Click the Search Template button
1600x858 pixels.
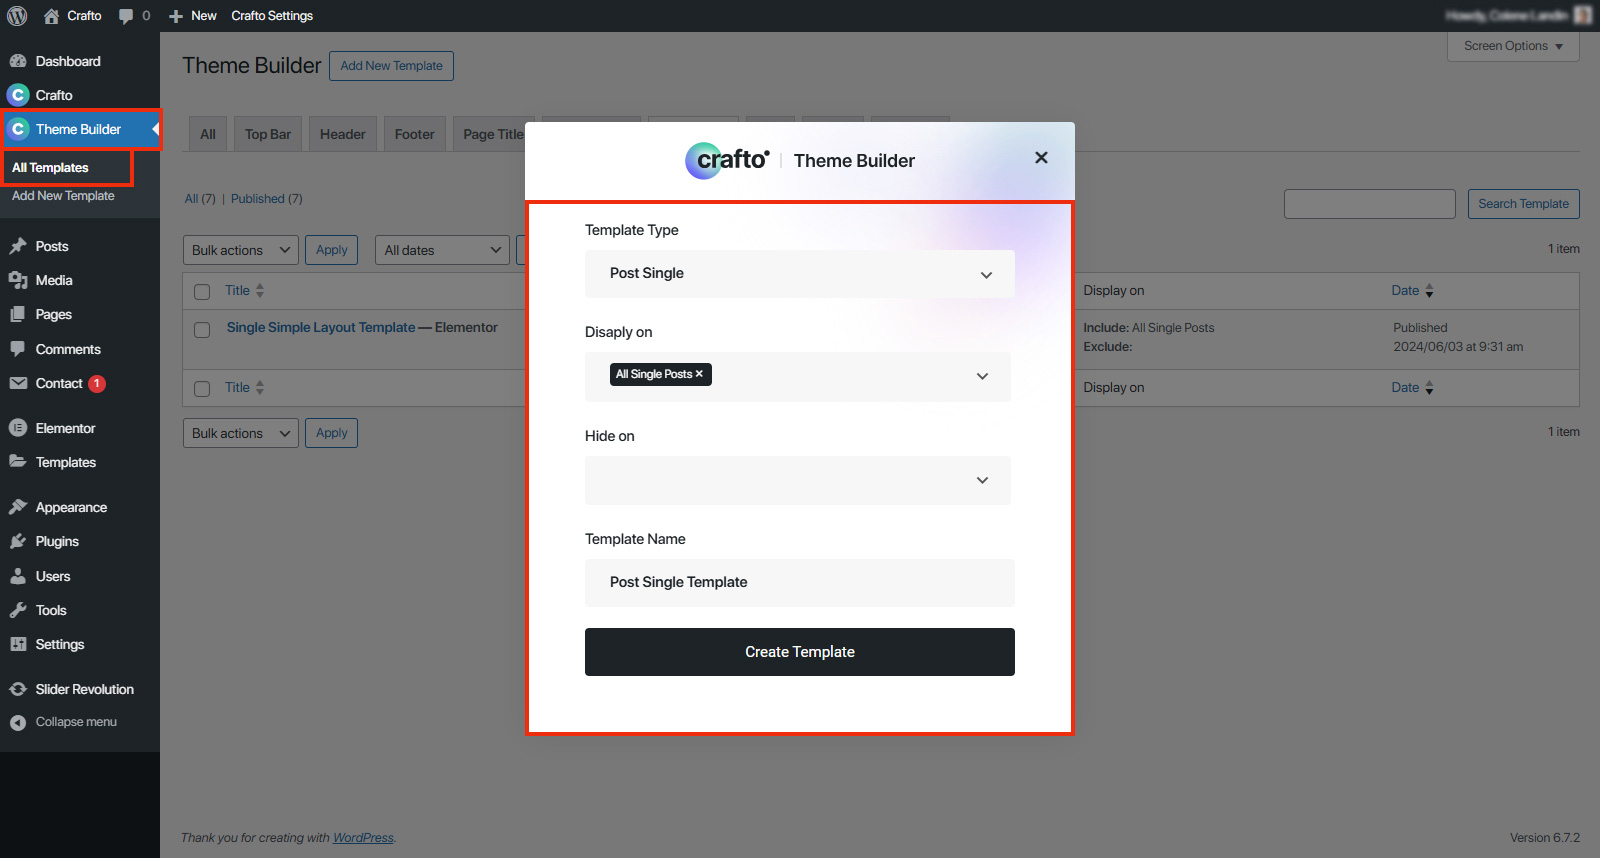pos(1523,204)
